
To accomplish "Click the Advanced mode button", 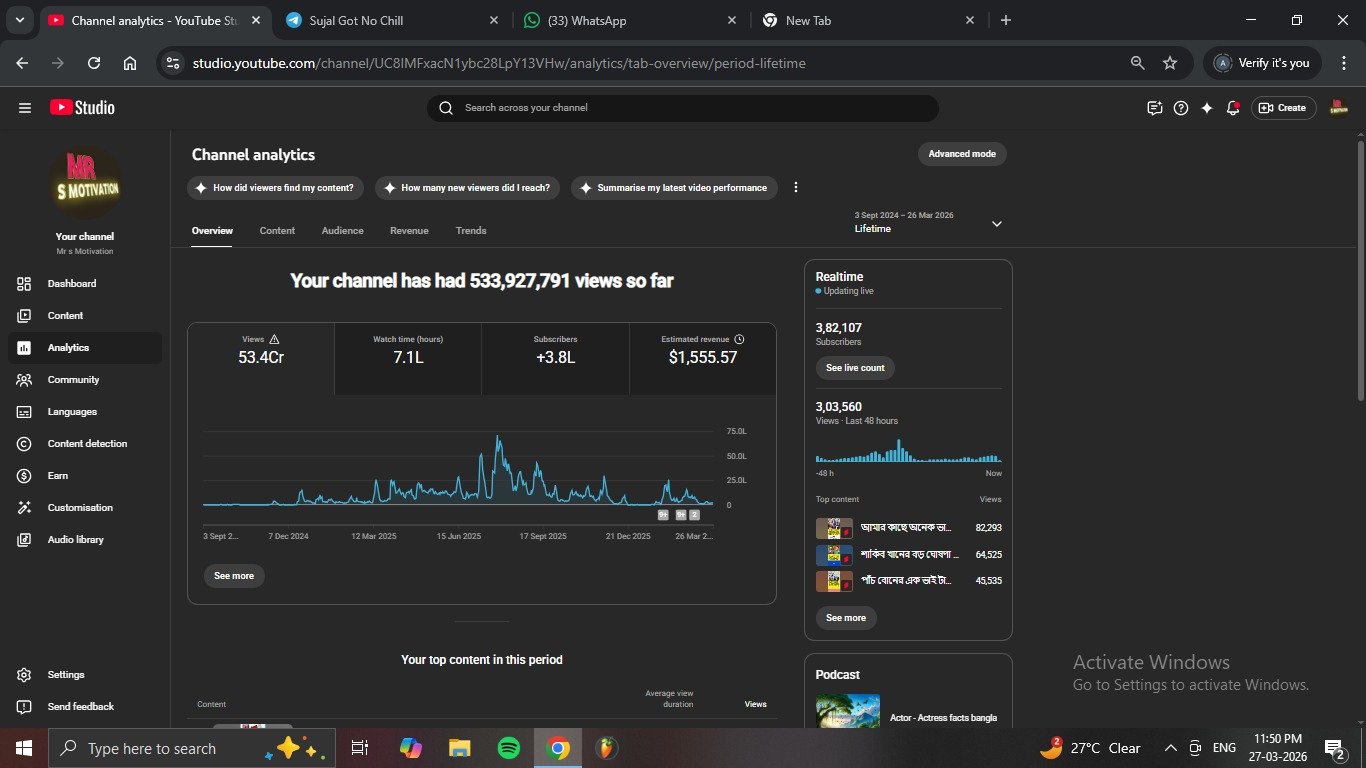I will (x=962, y=154).
